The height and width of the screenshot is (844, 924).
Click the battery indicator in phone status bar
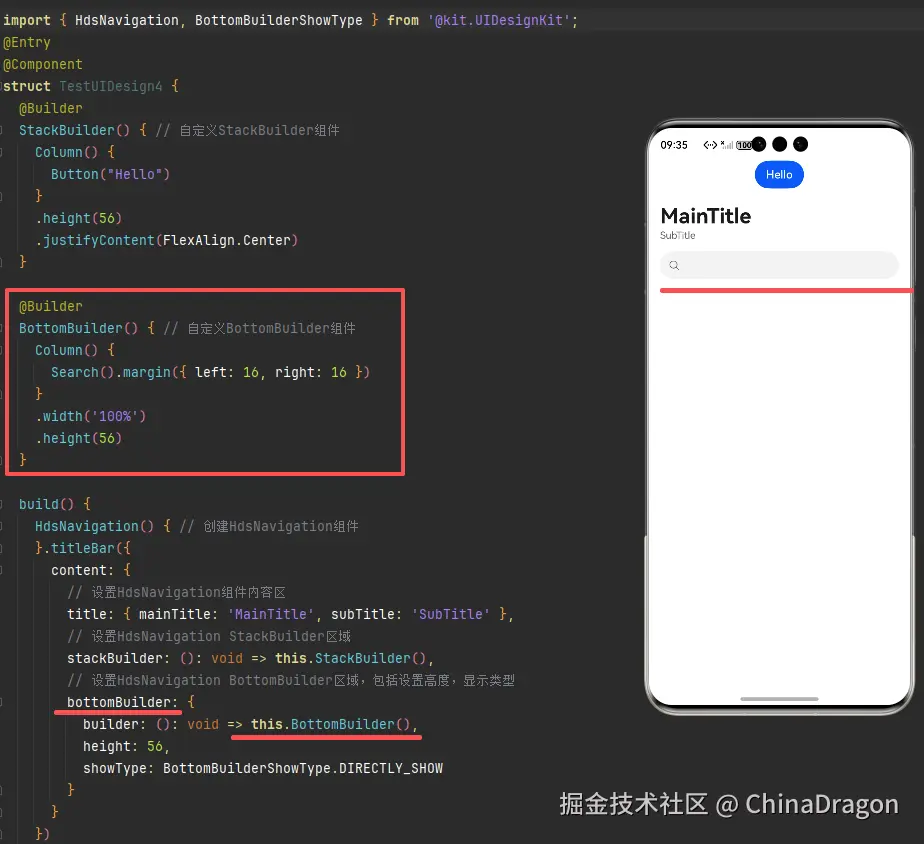(744, 145)
